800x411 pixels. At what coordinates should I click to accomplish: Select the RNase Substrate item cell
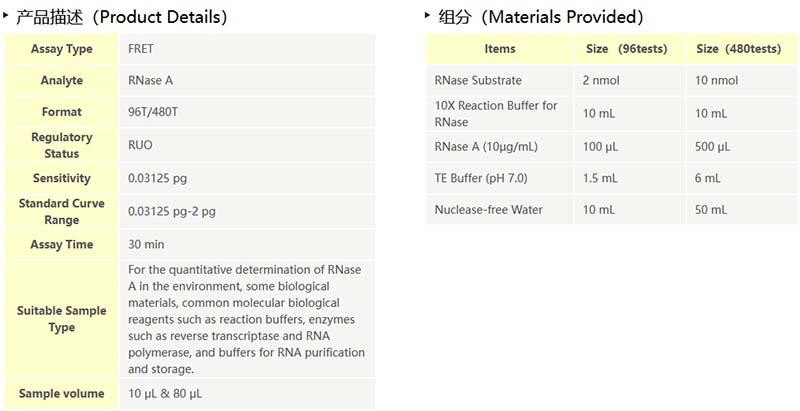[478, 81]
